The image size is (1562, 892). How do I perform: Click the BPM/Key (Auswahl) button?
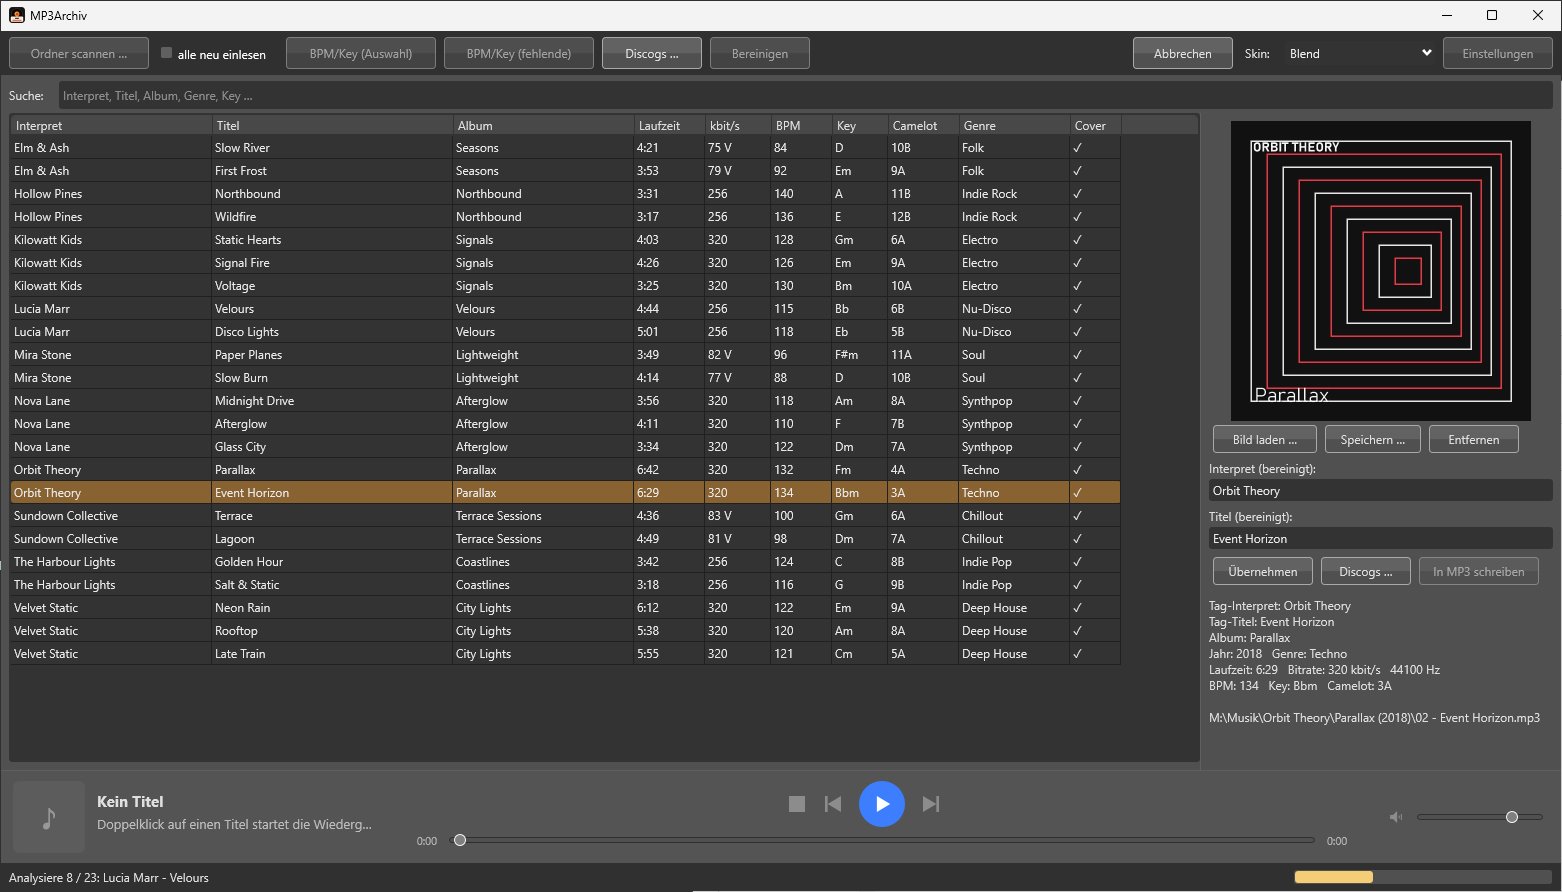361,54
